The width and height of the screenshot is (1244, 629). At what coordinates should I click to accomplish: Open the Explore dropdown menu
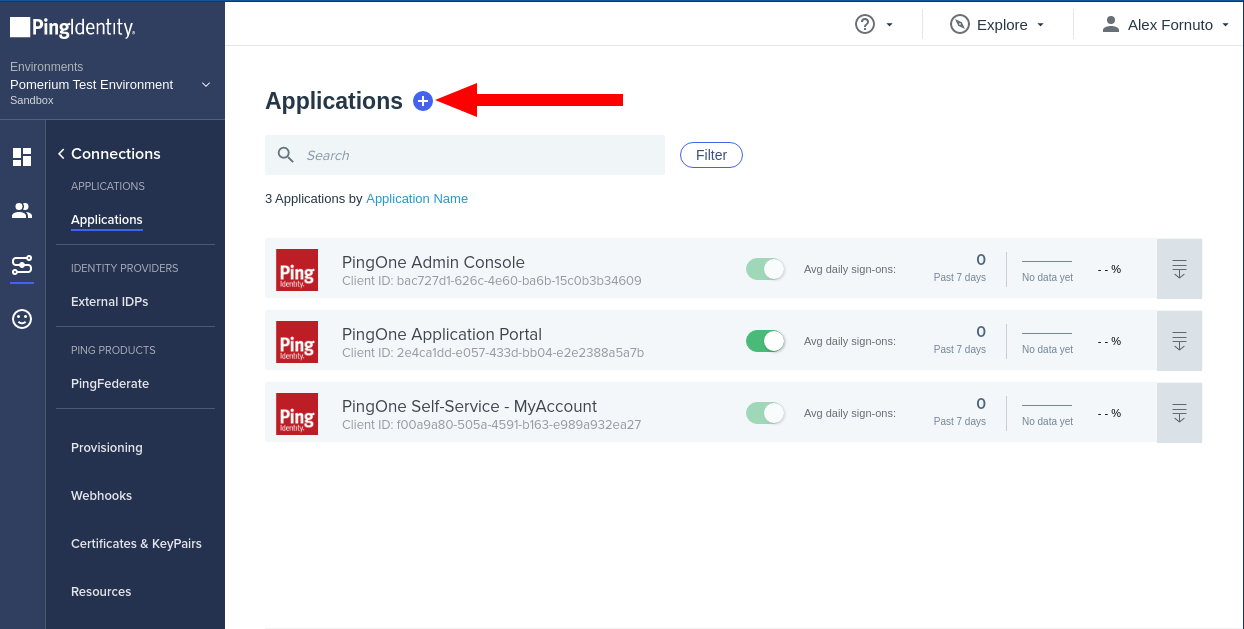pyautogui.click(x=1040, y=25)
